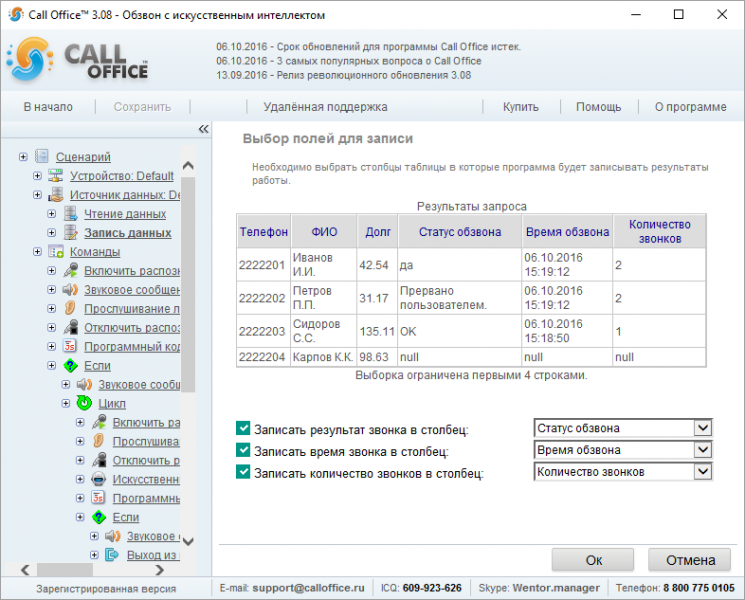This screenshot has height=600, width=745.
Task: Click table cell Прервано пользователем.
Action: point(459,298)
